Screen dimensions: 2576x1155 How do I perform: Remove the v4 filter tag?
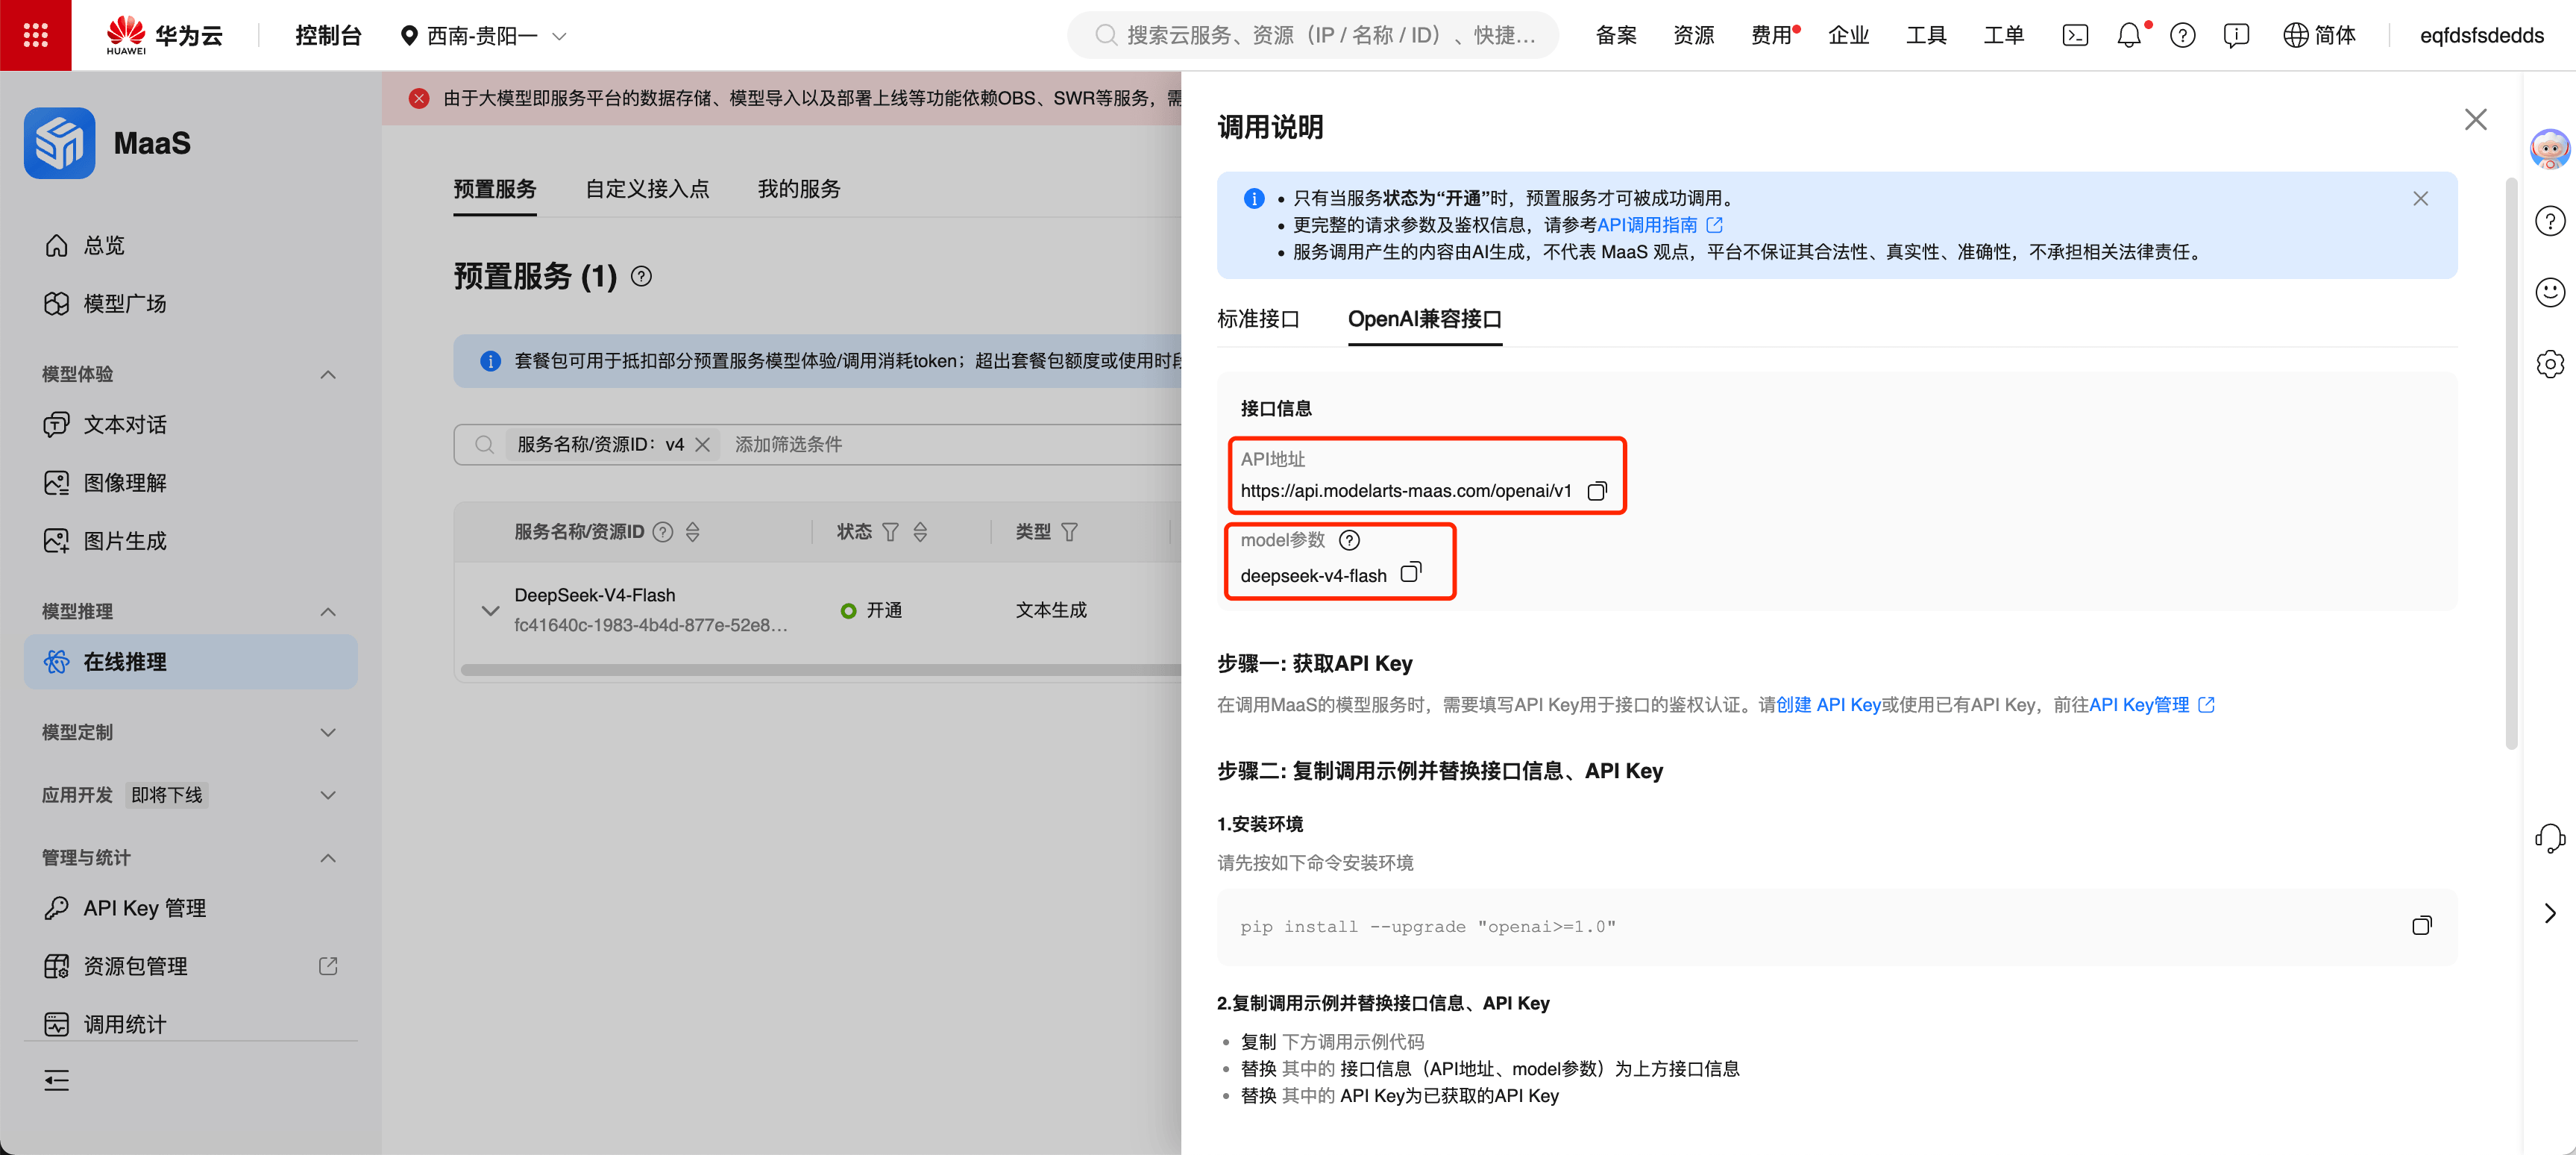point(703,445)
